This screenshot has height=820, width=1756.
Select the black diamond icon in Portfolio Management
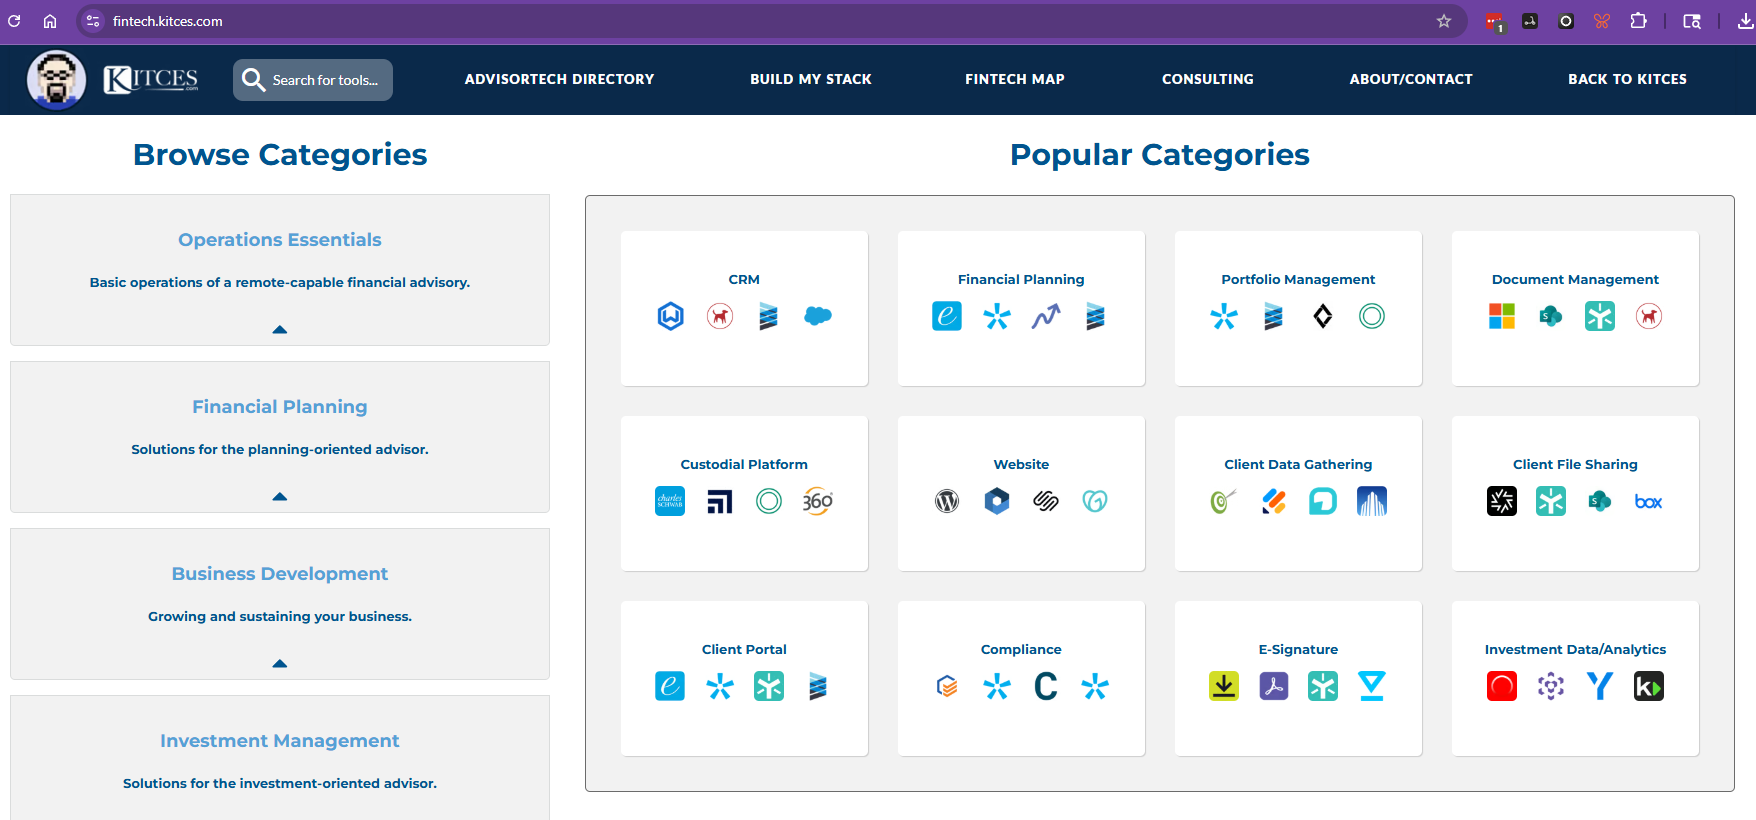pos(1323,316)
